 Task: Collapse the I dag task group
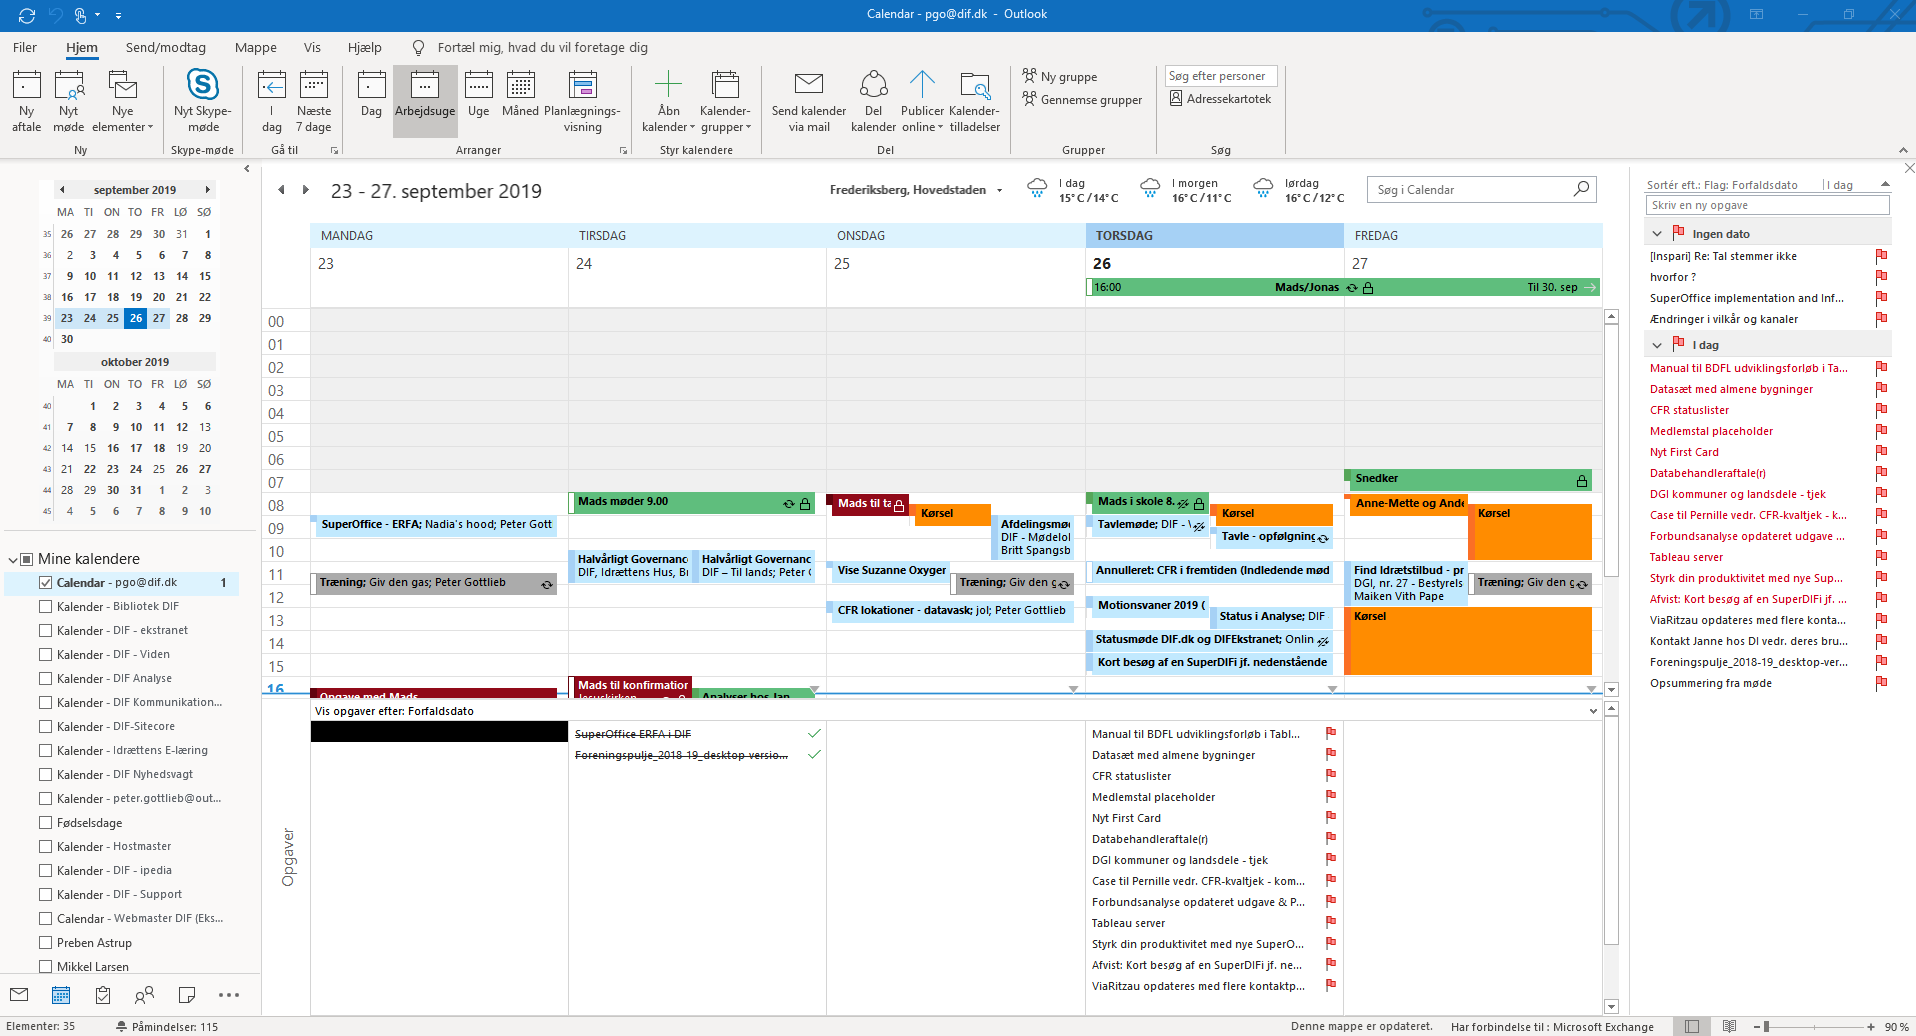[x=1657, y=345]
